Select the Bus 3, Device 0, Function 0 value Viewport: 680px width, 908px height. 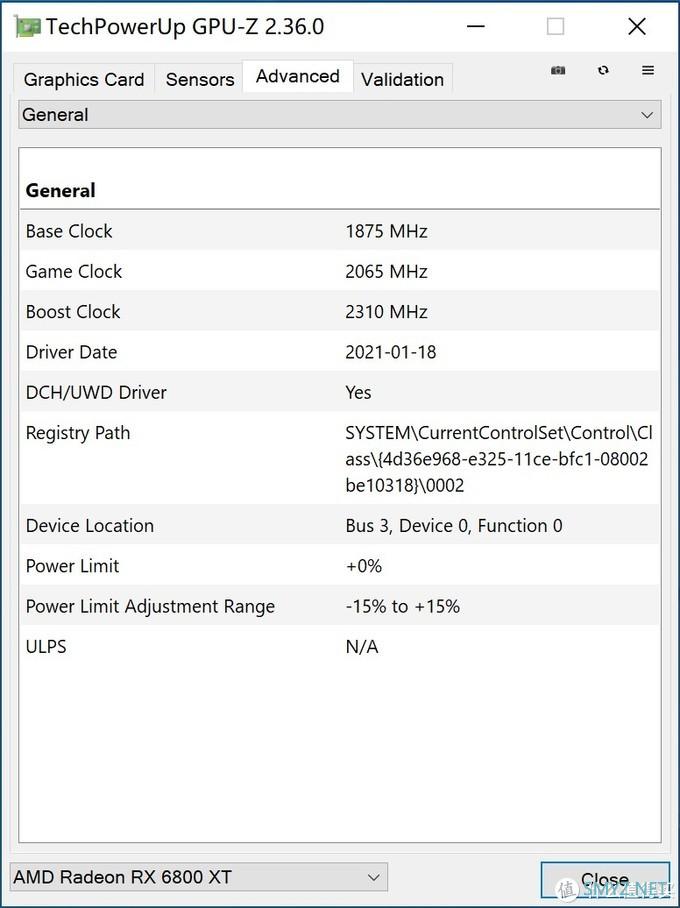(454, 525)
